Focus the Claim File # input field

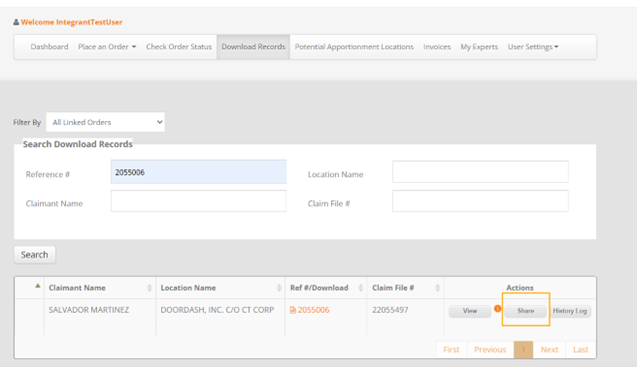tap(480, 201)
